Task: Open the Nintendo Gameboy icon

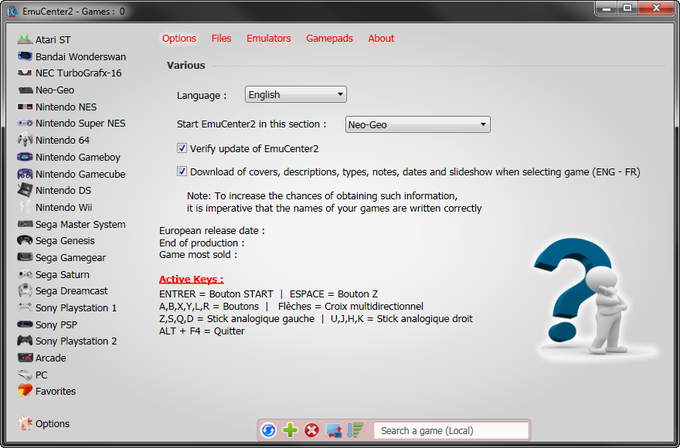Action: 25,157
